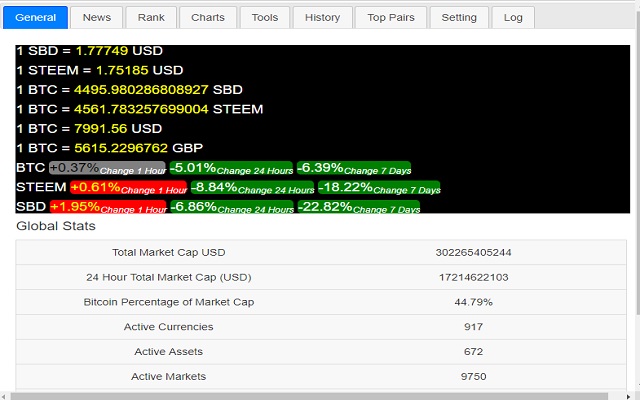Click the horizontal scrollbar left arrow
The width and height of the screenshot is (640, 400).
3,396
